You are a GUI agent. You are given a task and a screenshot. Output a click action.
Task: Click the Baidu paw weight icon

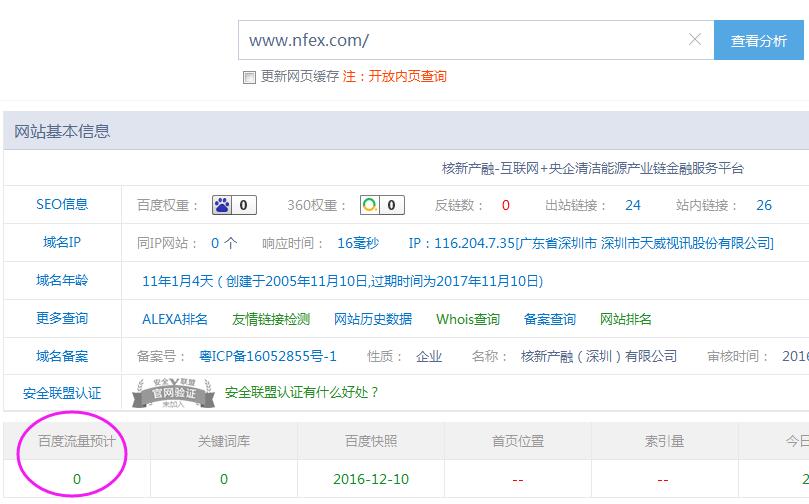223,205
